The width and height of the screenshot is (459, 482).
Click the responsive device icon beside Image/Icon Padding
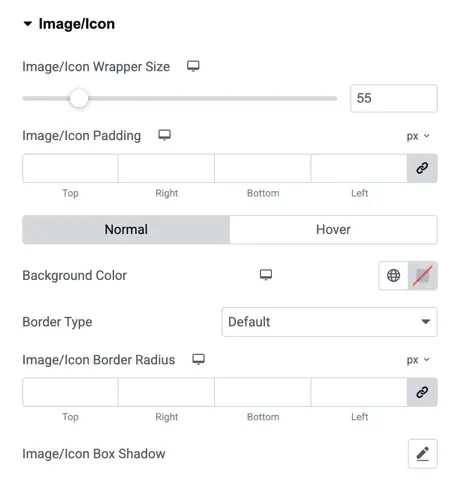[164, 135]
